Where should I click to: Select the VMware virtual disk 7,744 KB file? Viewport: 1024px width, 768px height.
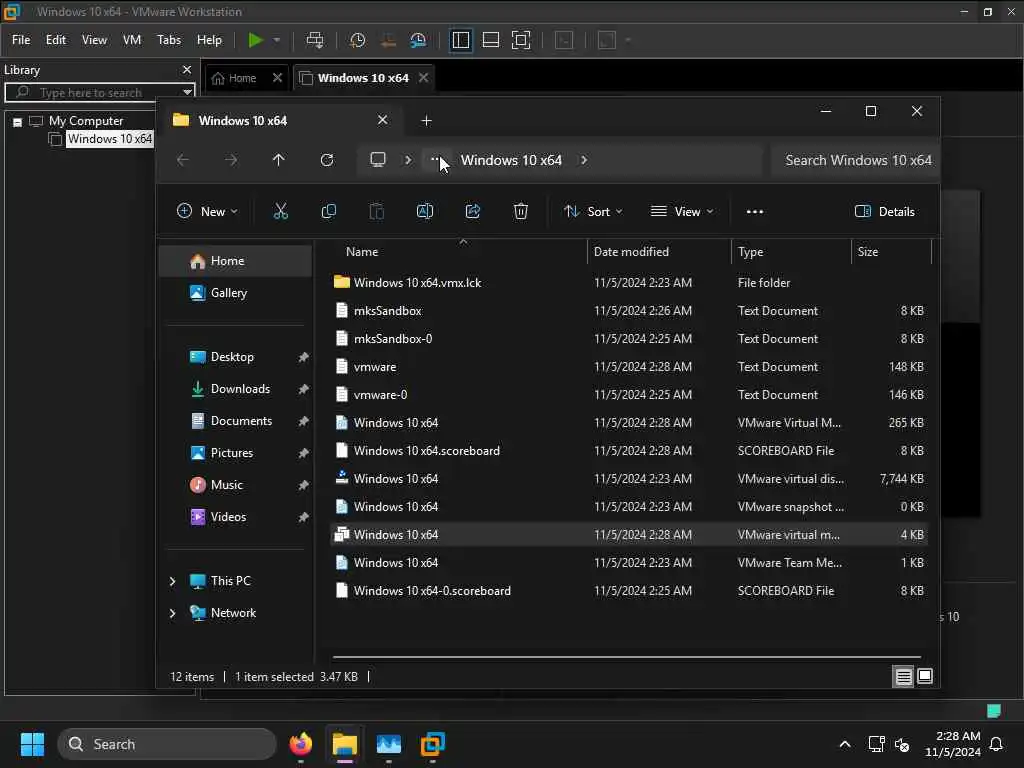pos(629,479)
